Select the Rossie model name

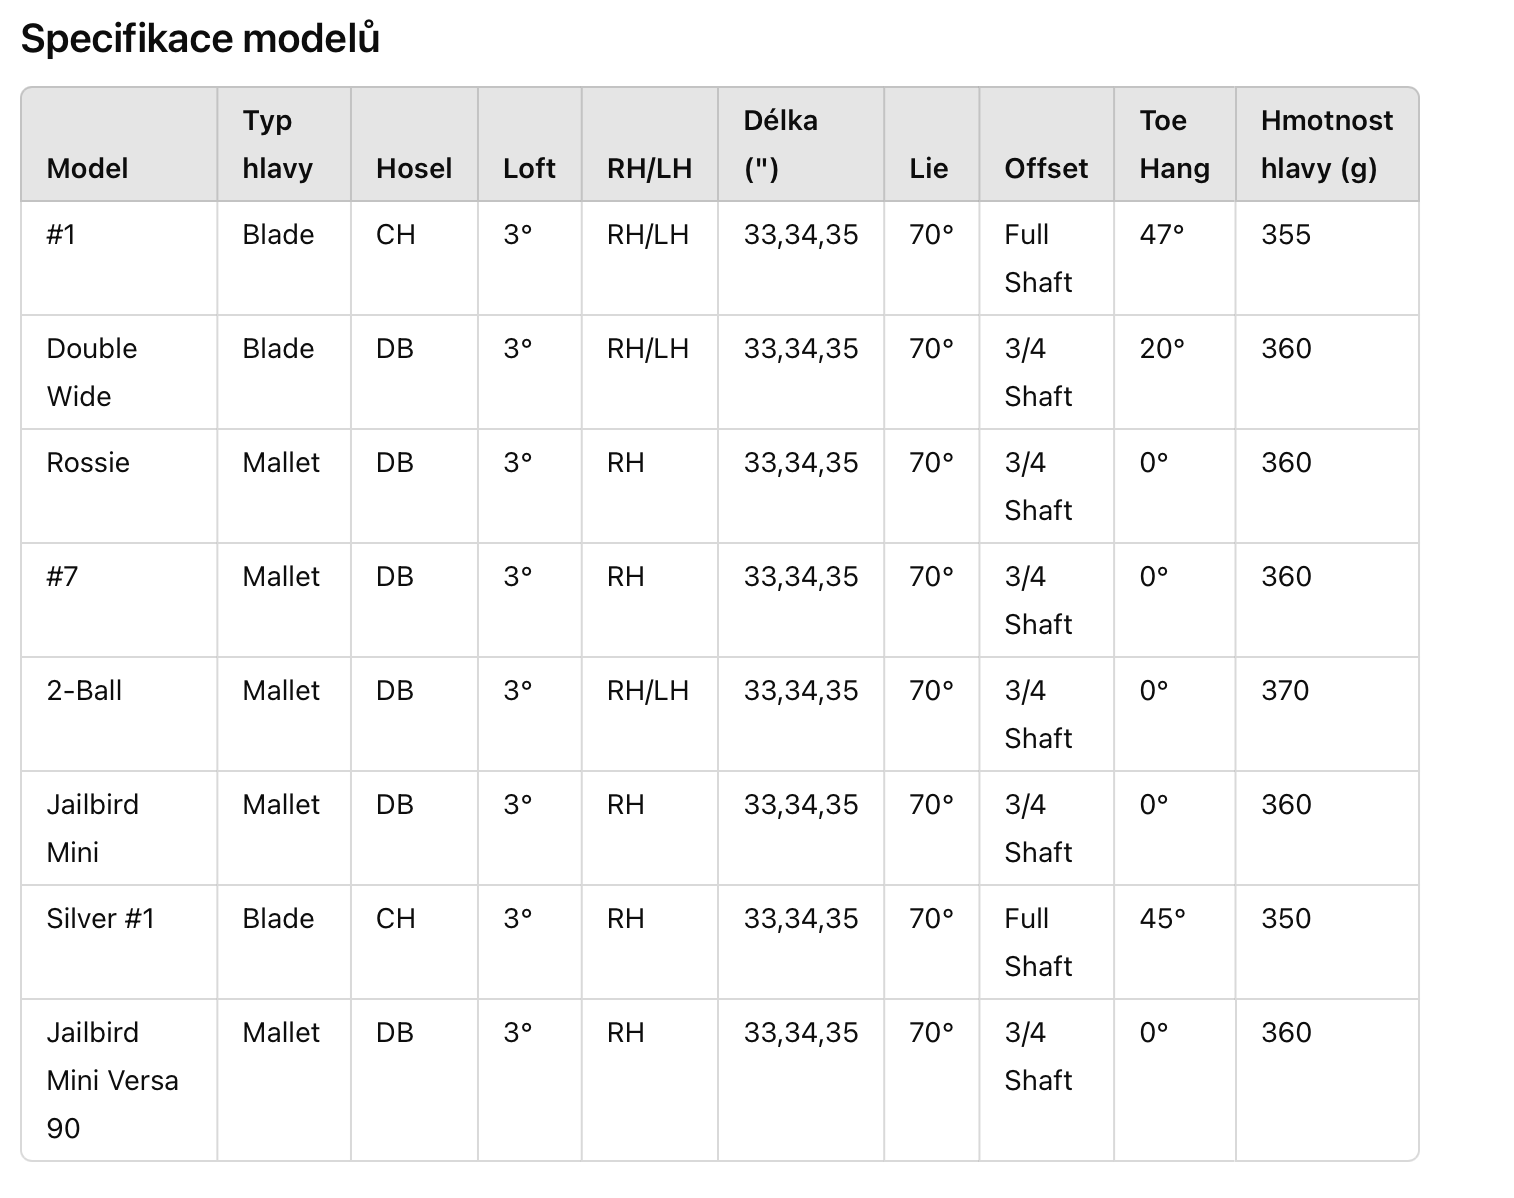(88, 462)
